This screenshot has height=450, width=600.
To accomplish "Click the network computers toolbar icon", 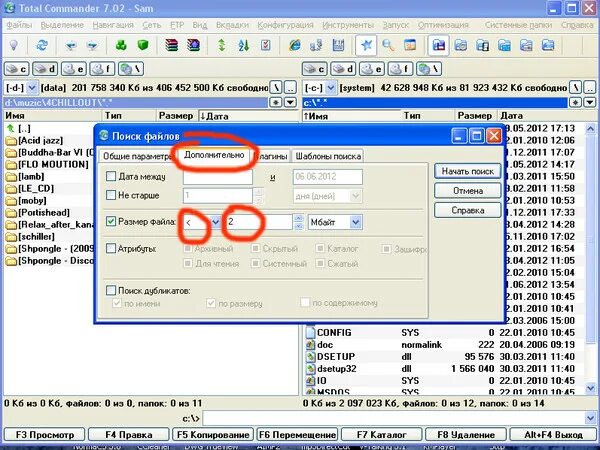I will [x=316, y=45].
